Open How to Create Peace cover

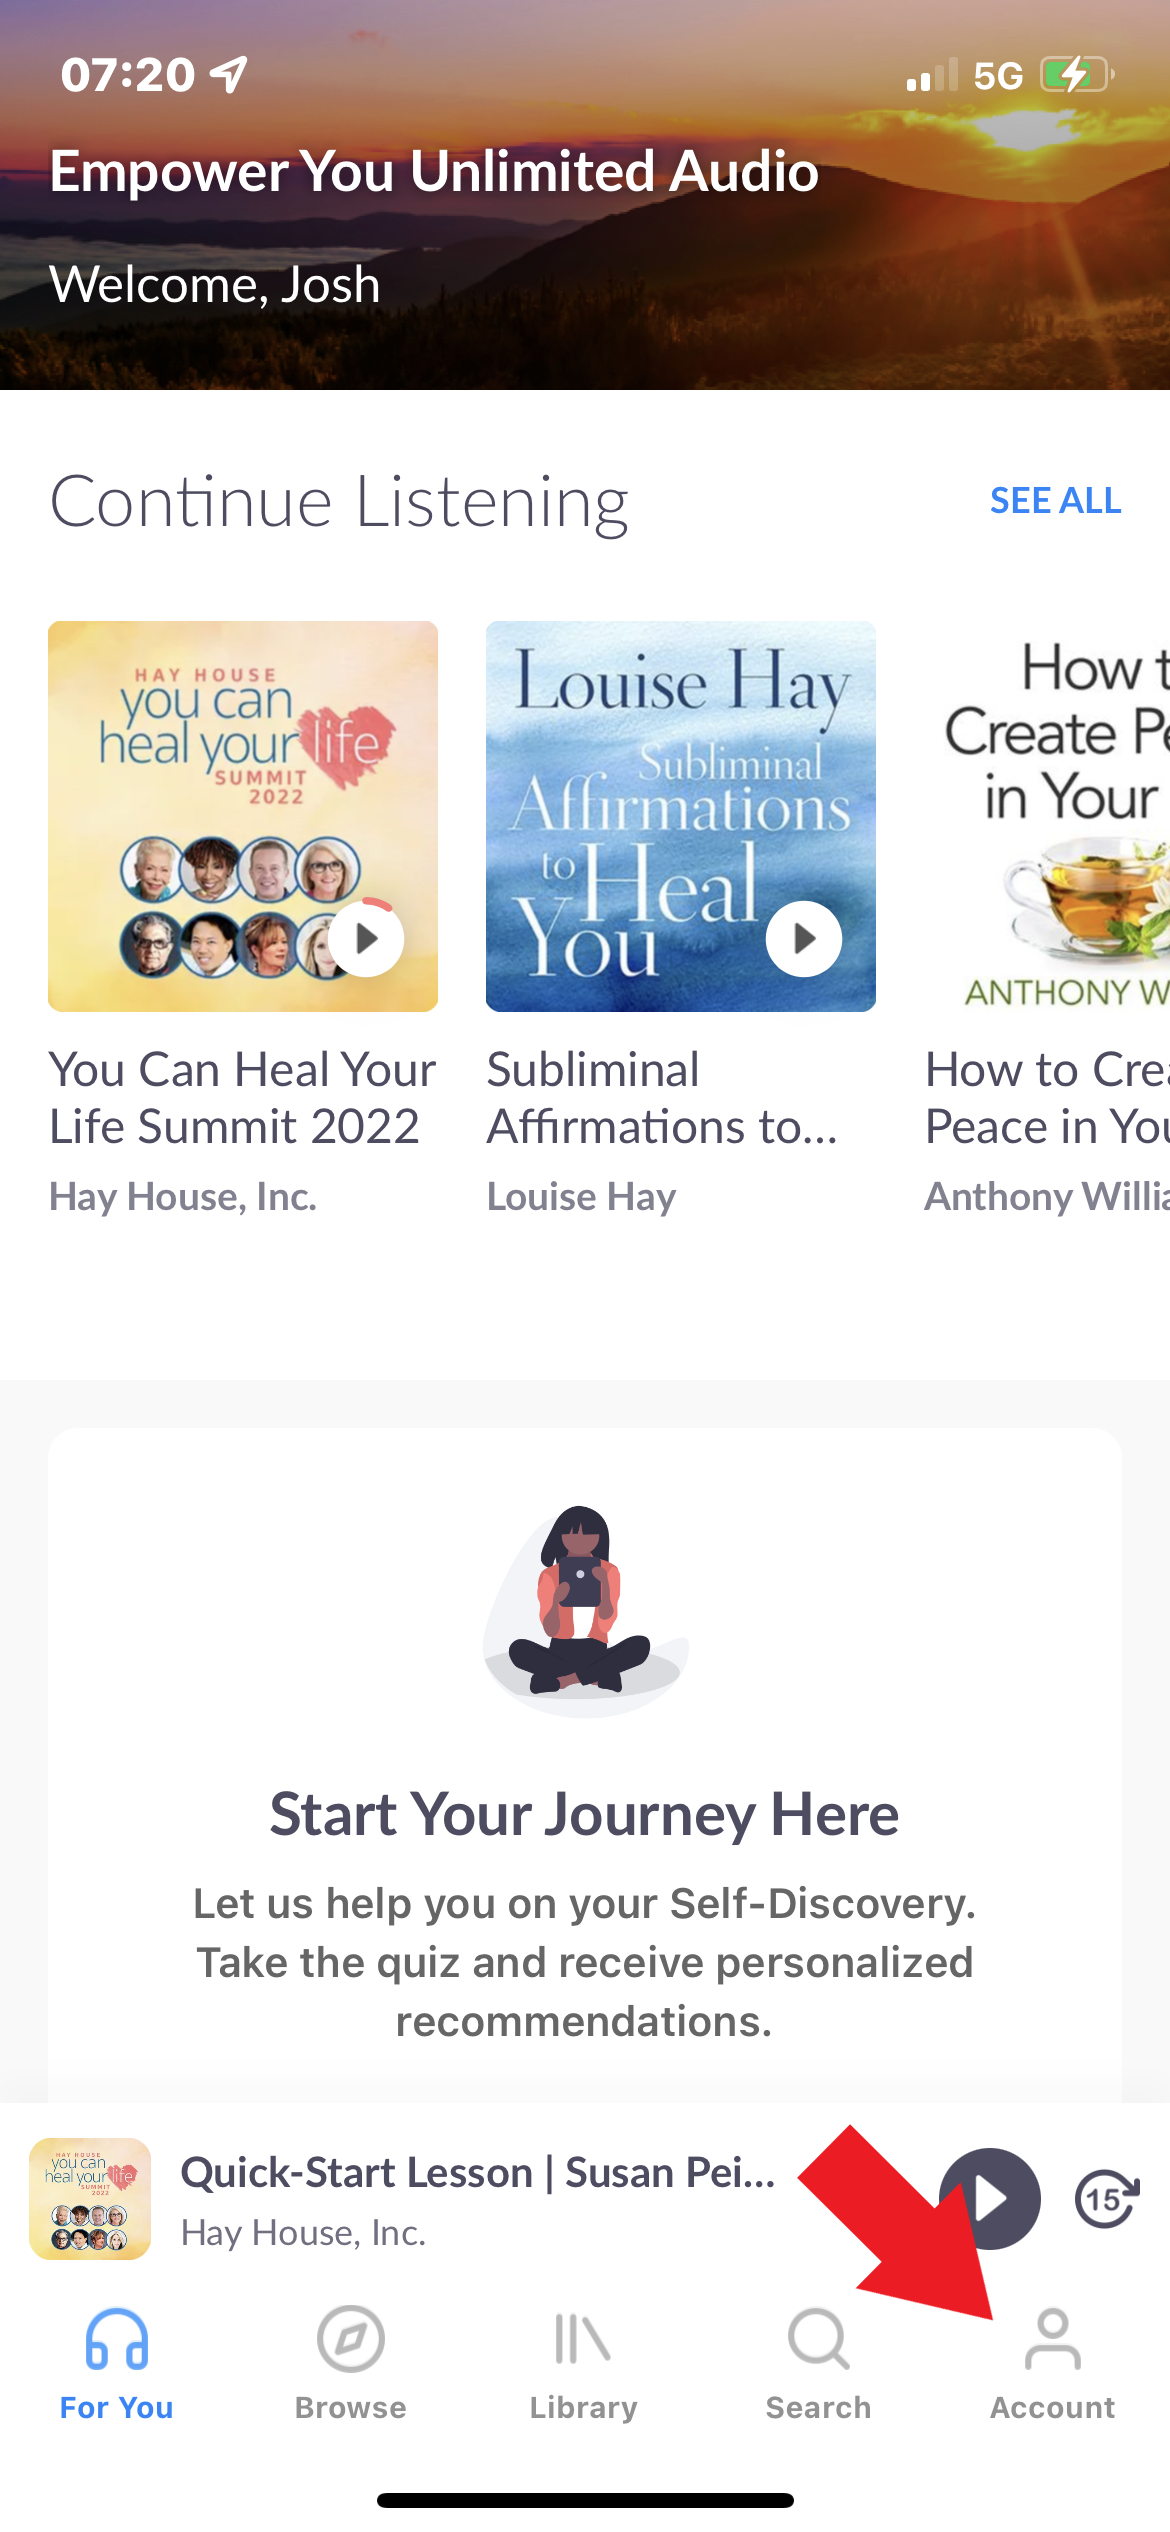pyautogui.click(x=1047, y=816)
